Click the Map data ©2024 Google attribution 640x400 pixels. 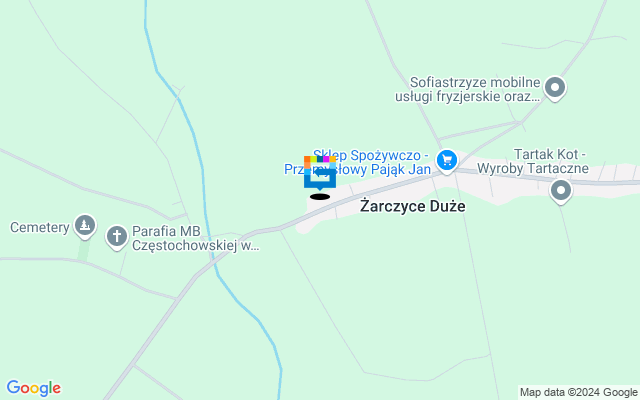[x=579, y=393]
